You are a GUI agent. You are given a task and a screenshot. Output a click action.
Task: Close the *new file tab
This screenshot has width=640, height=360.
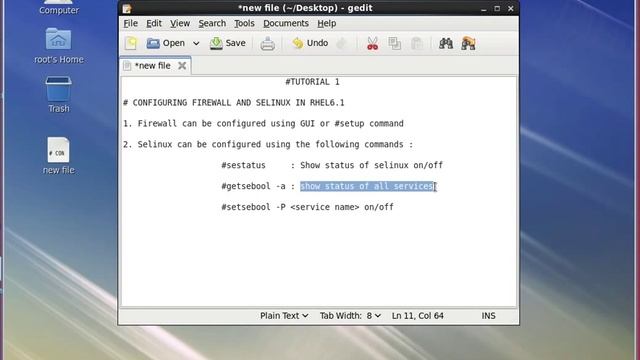coord(182,66)
